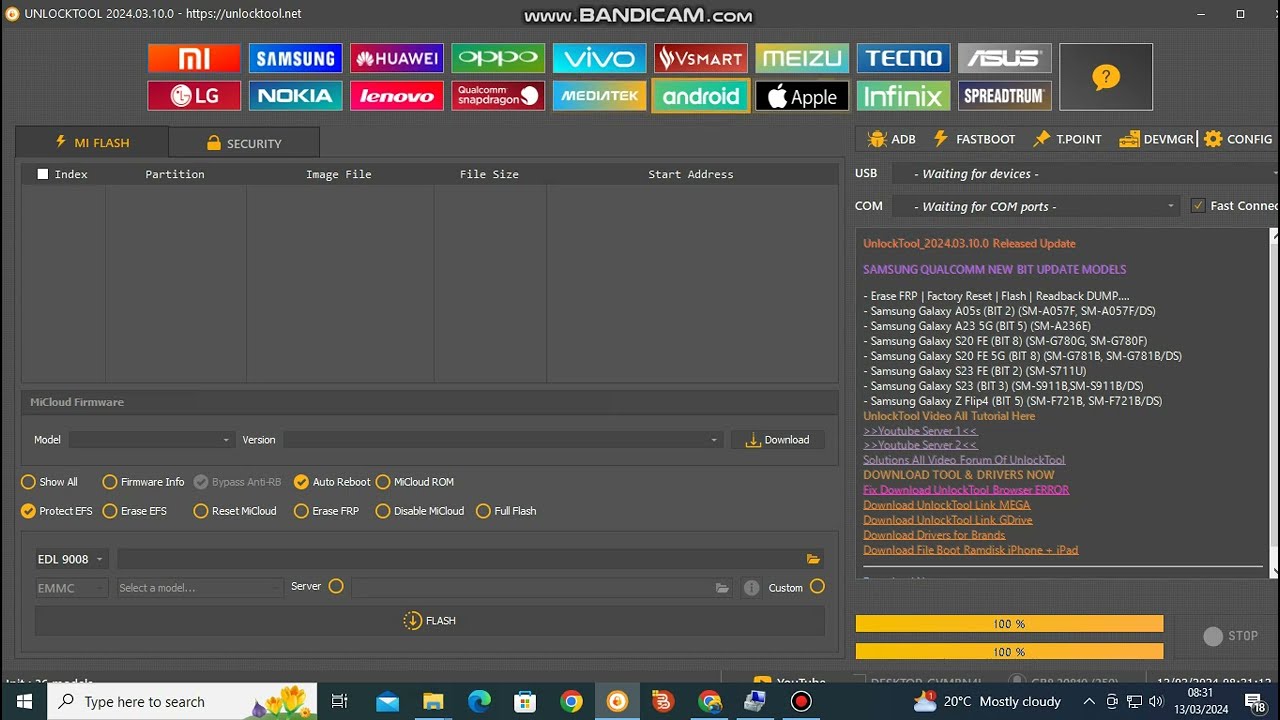Select the Samsung brand icon

pos(295,58)
